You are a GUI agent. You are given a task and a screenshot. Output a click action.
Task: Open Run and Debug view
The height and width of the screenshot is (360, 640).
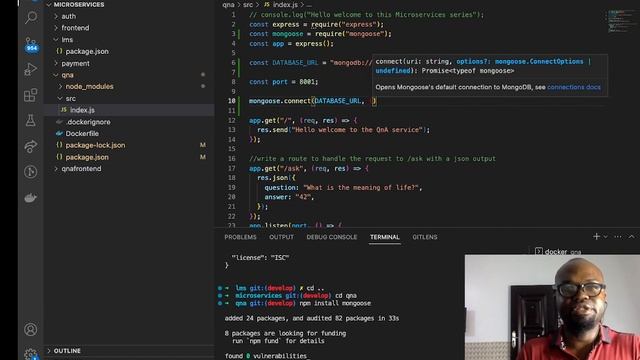point(31,69)
